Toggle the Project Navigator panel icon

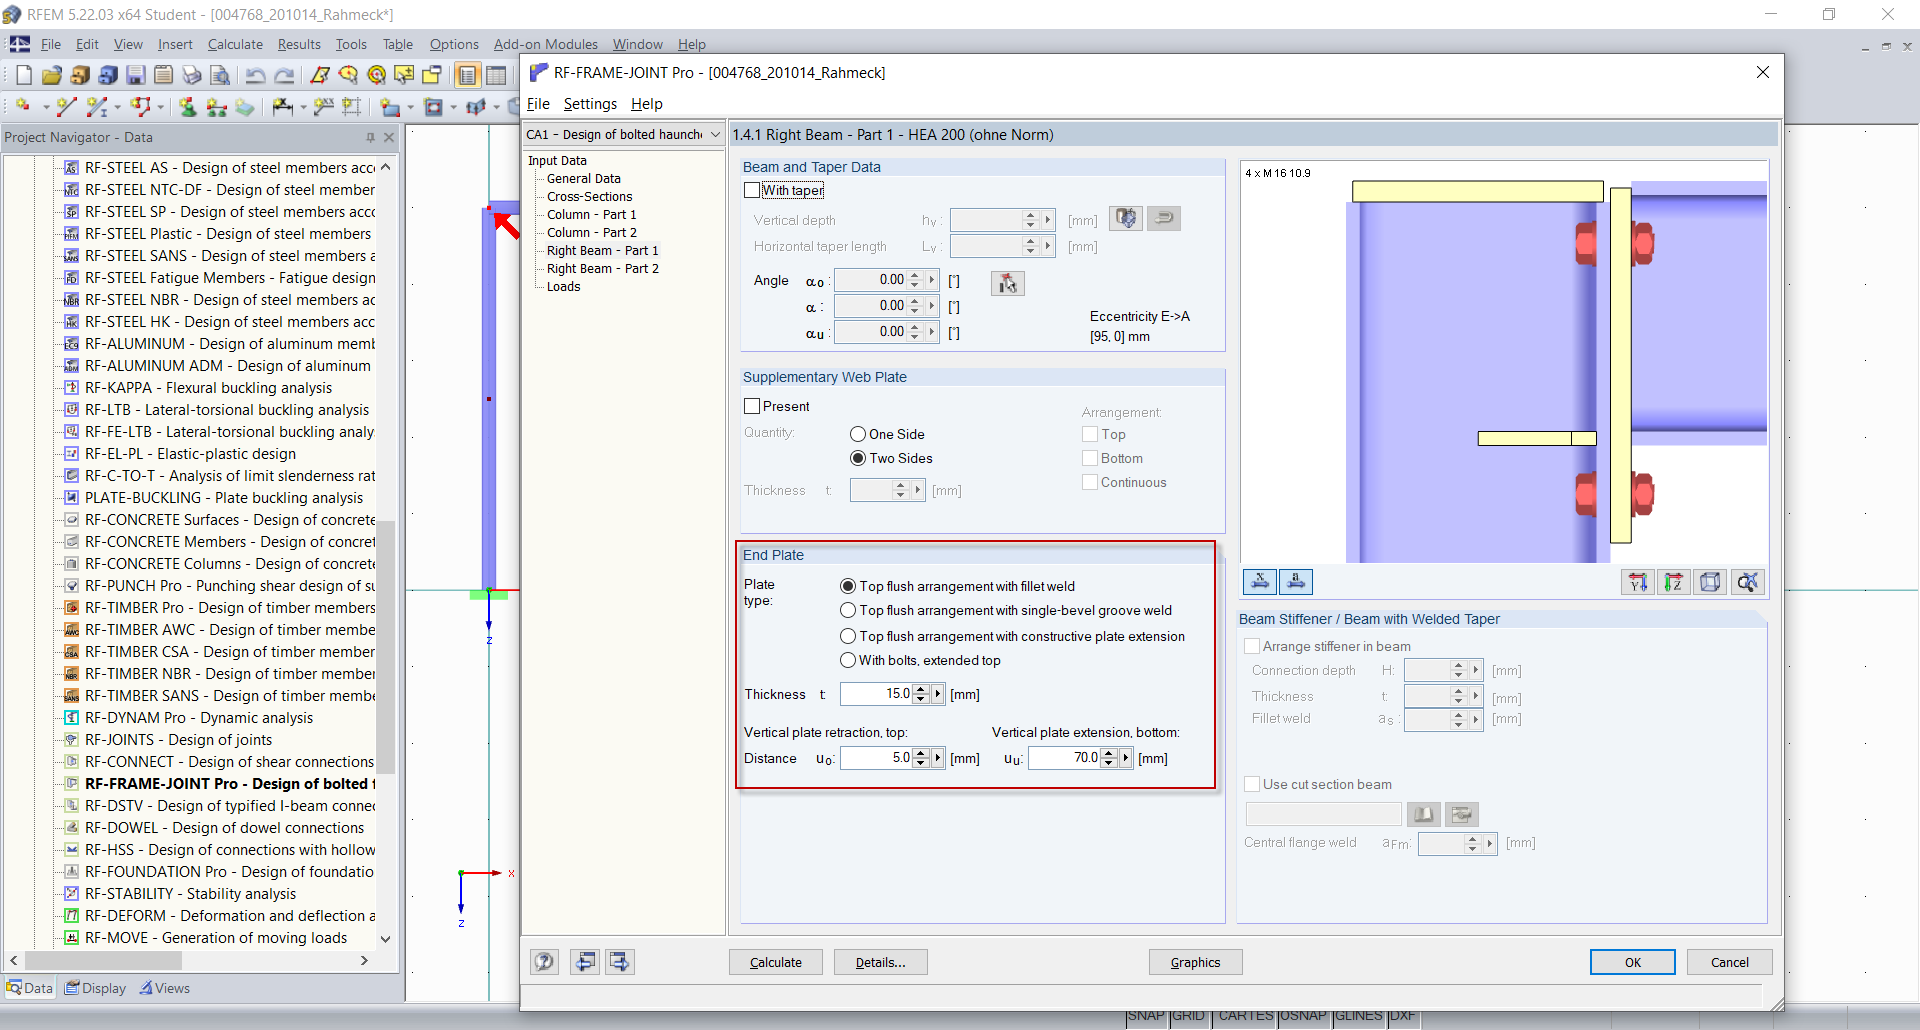(x=467, y=75)
